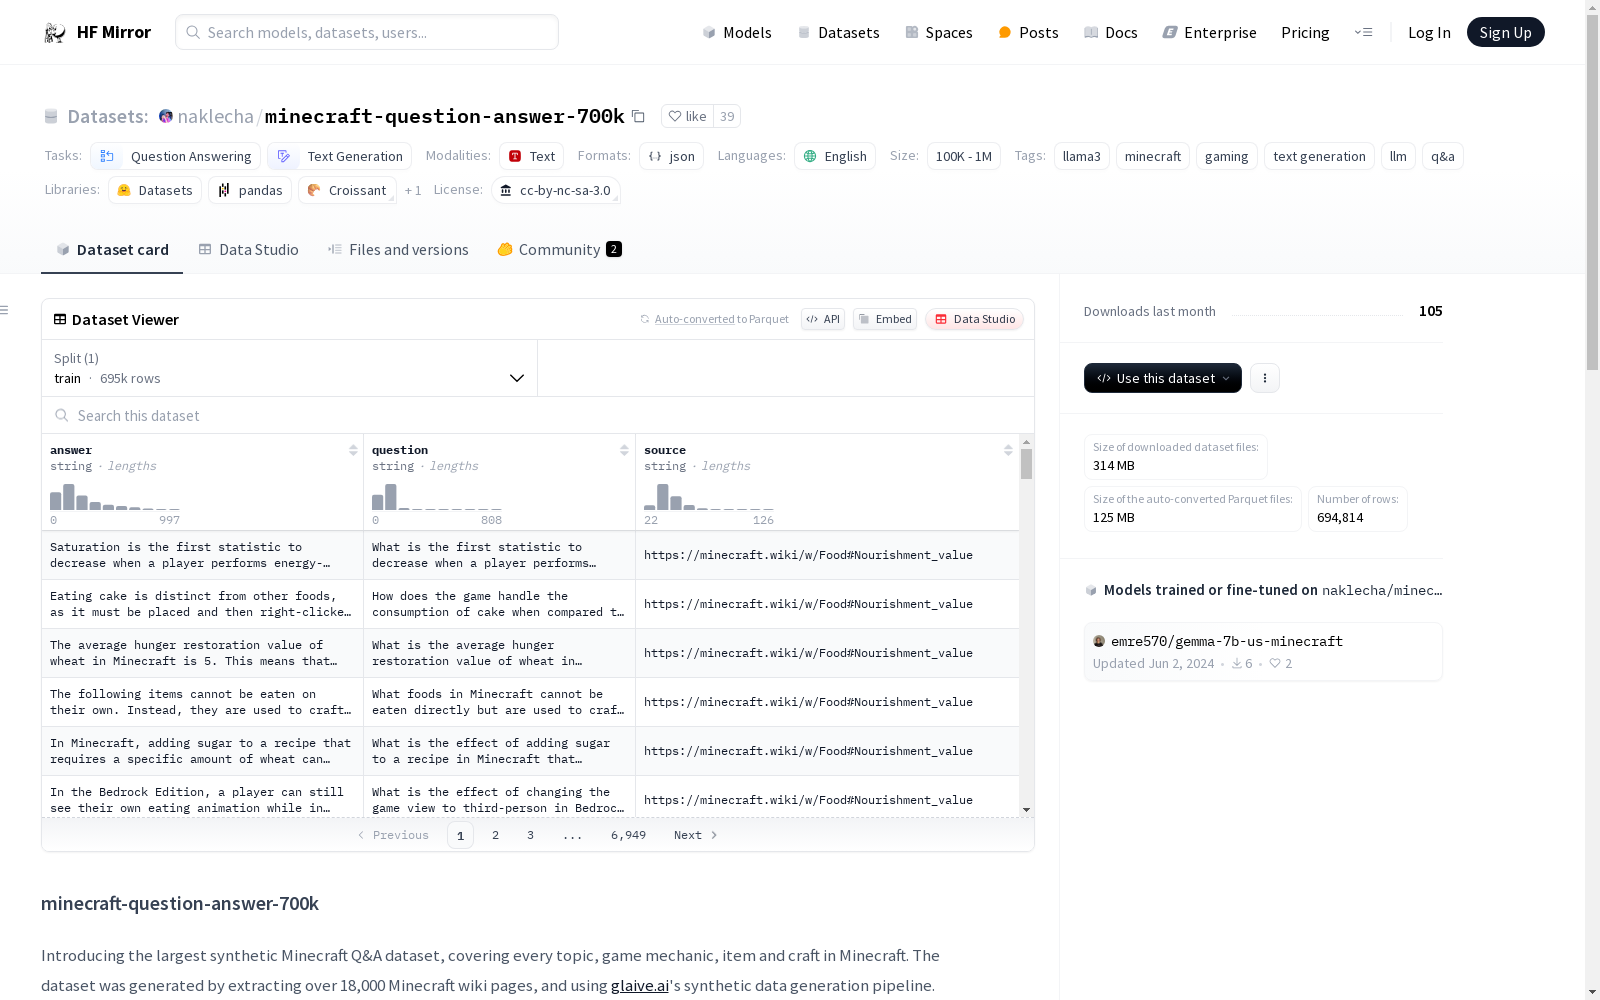Click the cc-by-nc-sa-3.0 license tag
Screen dimensions: 1600x1000
click(556, 190)
